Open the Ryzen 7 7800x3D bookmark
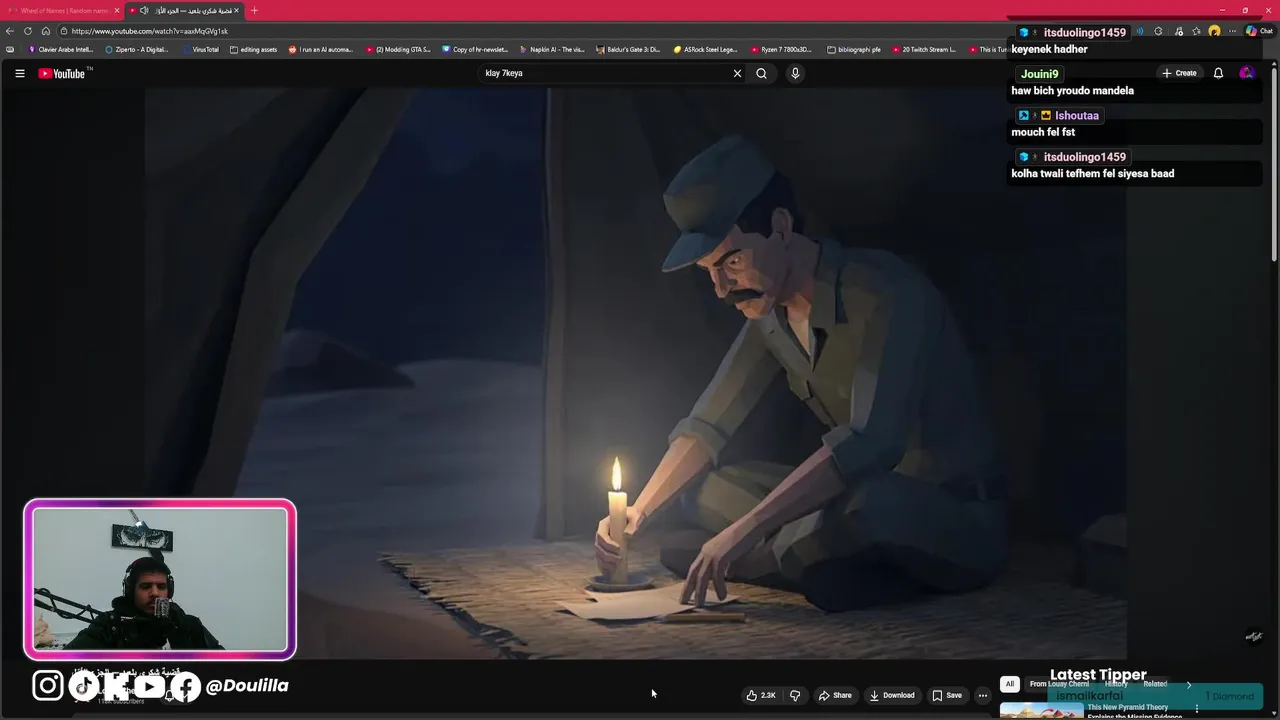This screenshot has width=1280, height=720. 781,49
